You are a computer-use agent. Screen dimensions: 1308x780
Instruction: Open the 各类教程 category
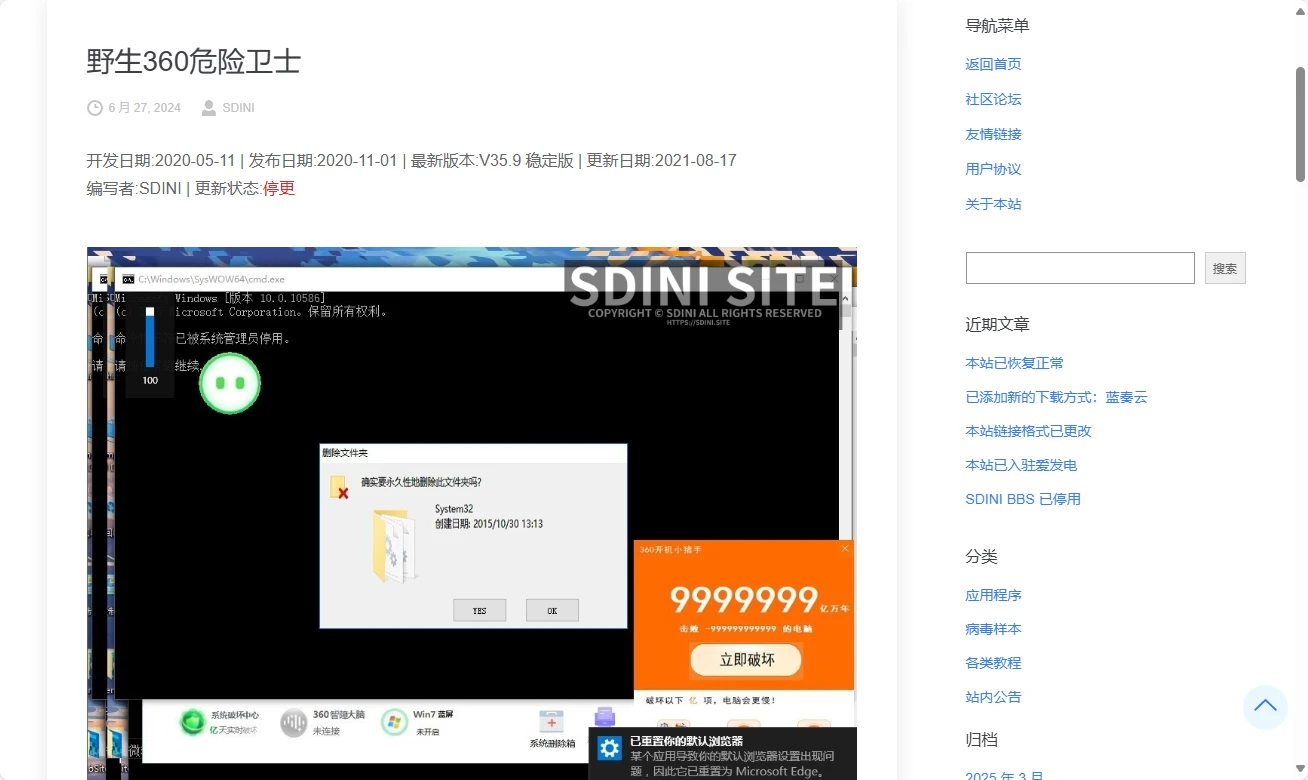[993, 663]
